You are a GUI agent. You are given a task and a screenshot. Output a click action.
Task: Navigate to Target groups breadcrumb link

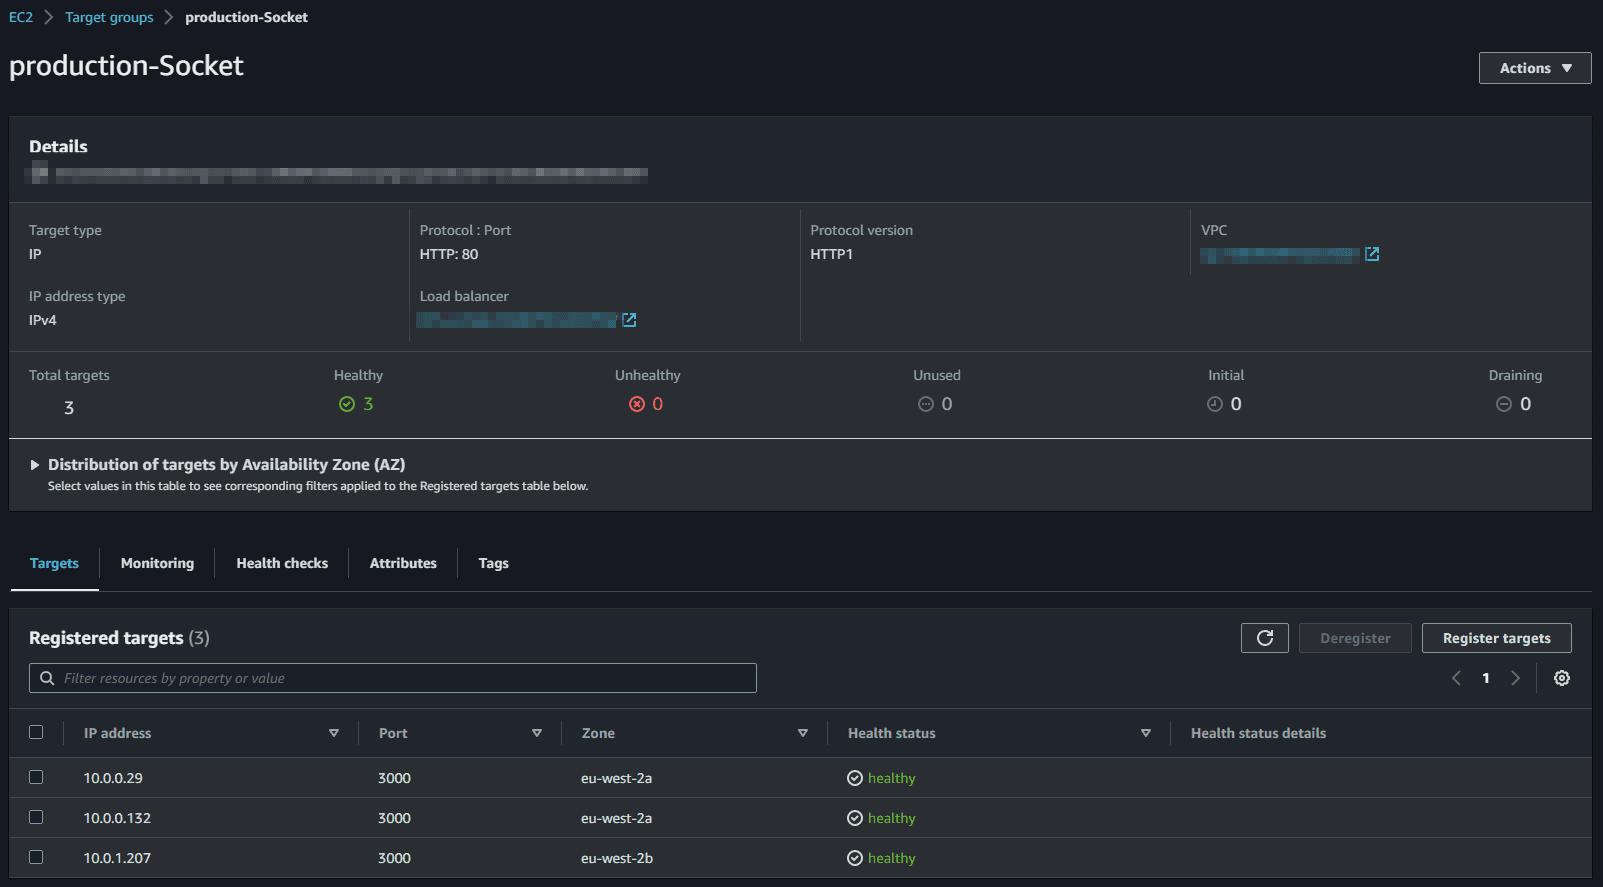tap(109, 17)
